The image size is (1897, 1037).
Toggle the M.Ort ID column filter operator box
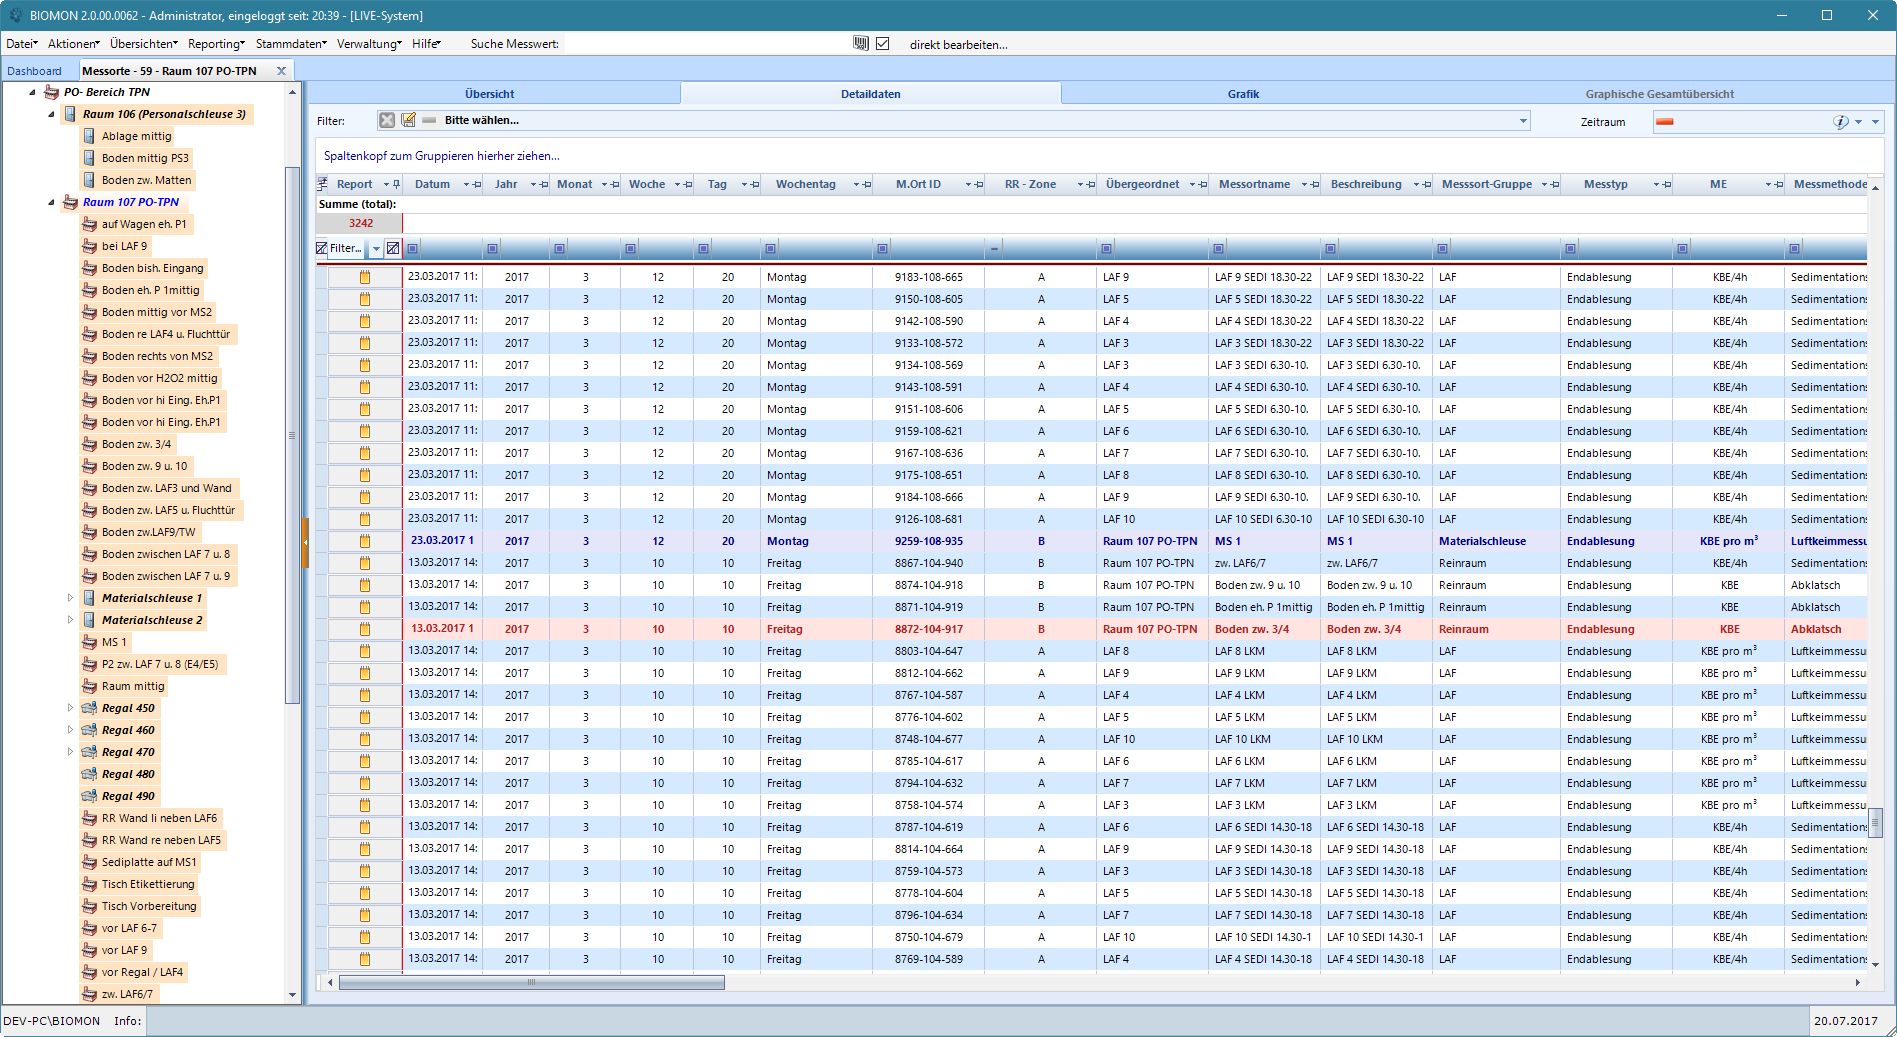(882, 248)
